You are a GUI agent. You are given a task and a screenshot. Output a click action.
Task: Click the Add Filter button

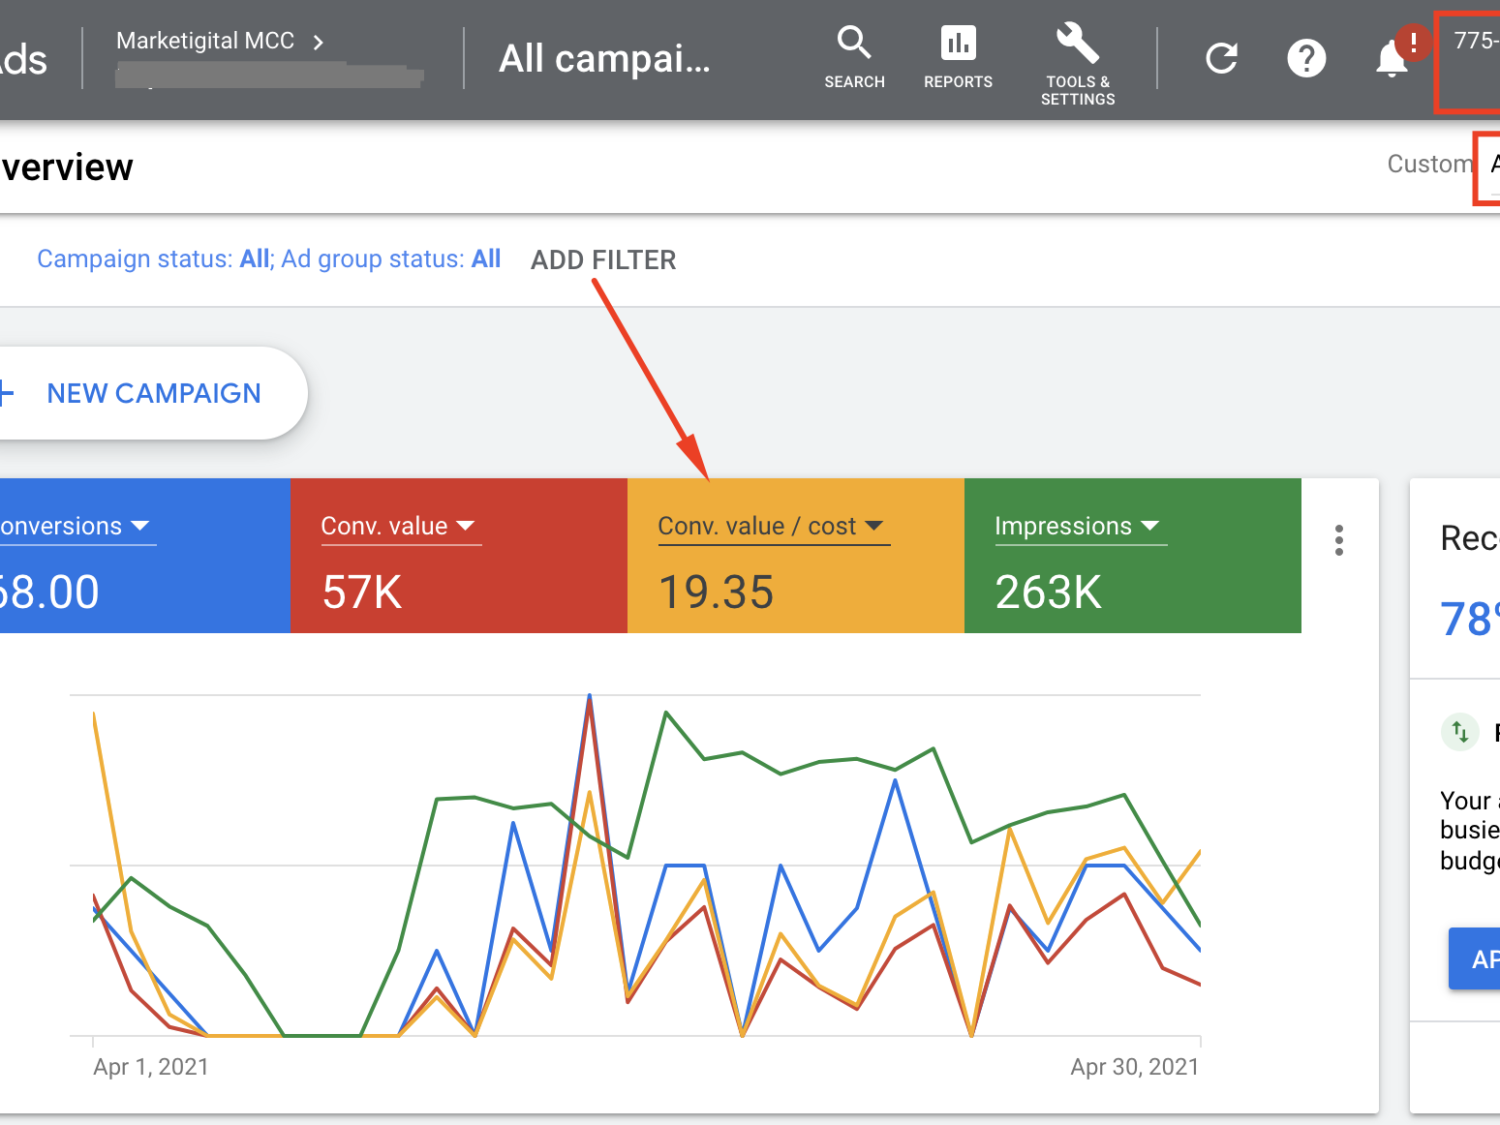(x=603, y=260)
